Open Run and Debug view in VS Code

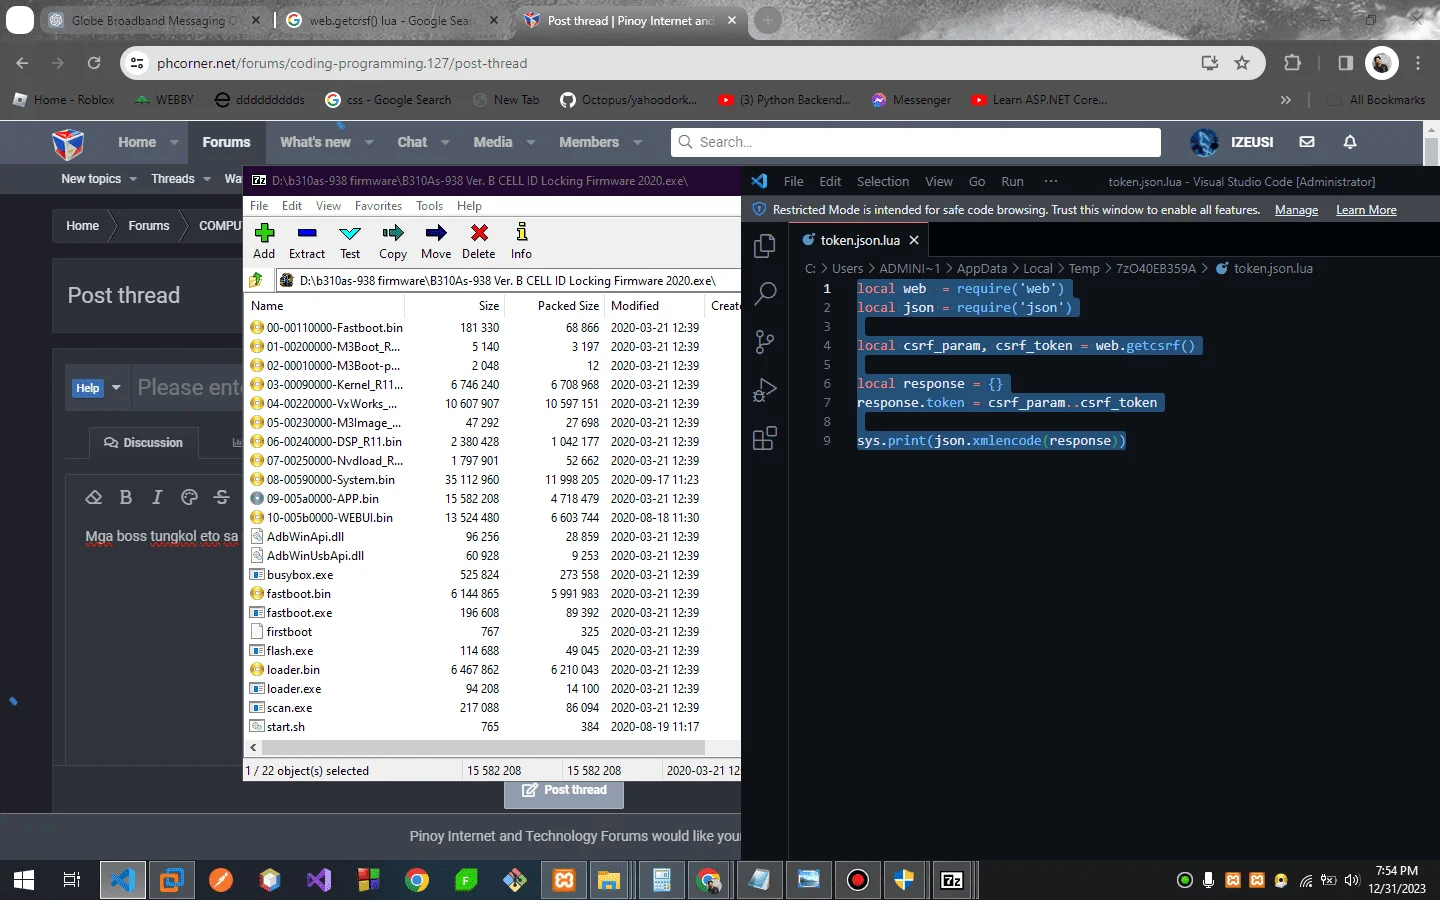[765, 390]
